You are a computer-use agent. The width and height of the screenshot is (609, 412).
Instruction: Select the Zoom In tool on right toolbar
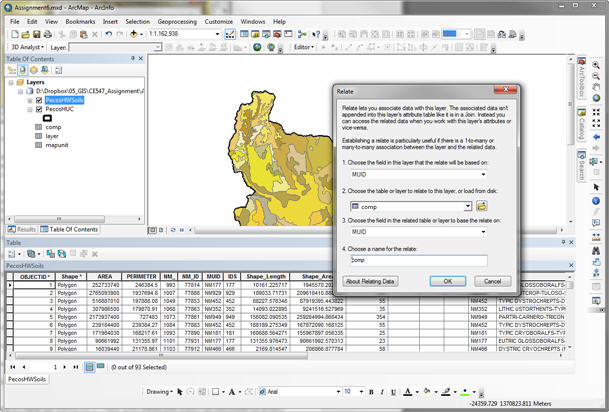596,65
